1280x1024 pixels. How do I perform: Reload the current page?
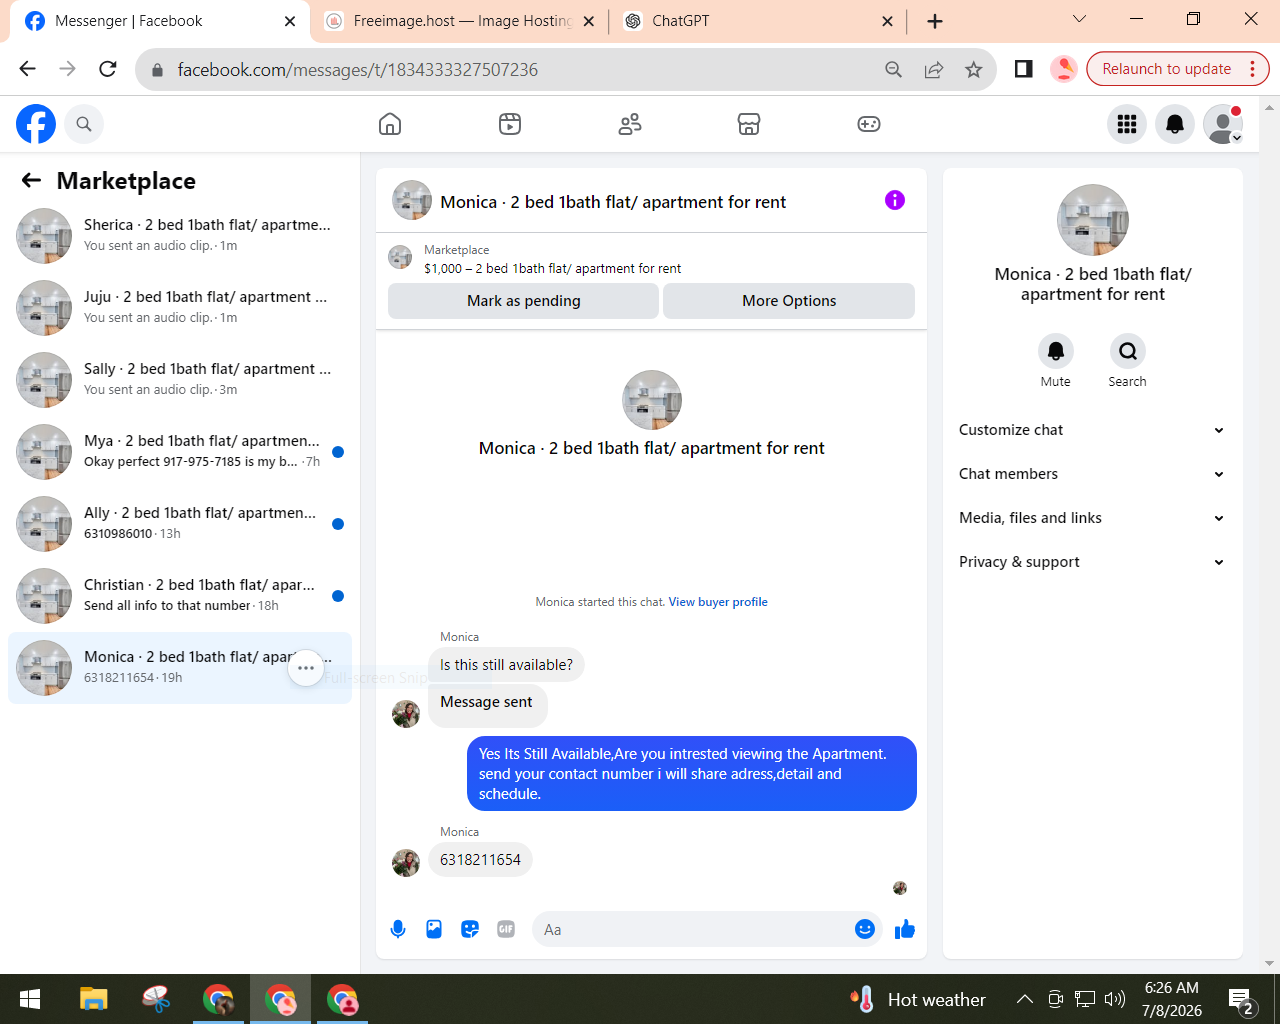tap(108, 69)
